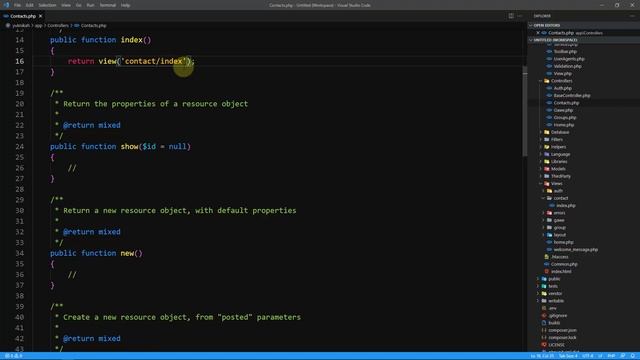The height and width of the screenshot is (360, 640).
Task: Click the split editor icon
Action: tap(511, 16)
